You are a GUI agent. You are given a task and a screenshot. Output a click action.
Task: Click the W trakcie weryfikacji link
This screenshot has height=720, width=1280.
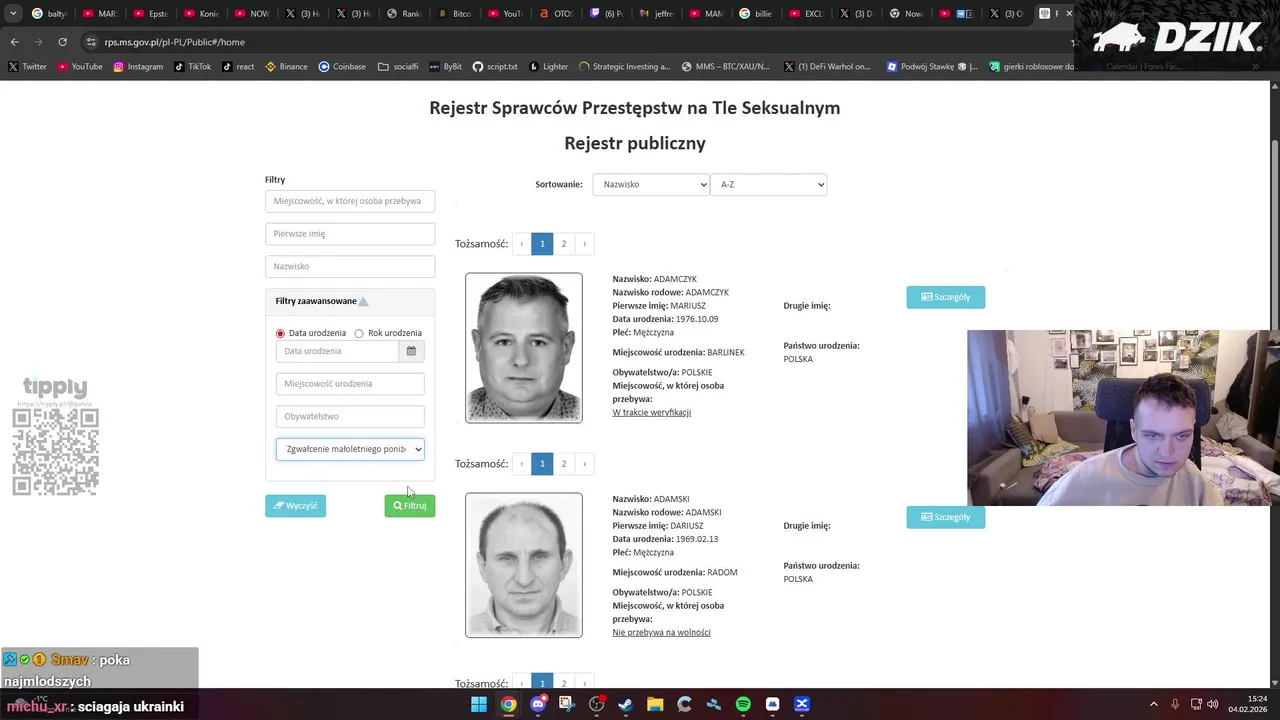tap(652, 412)
